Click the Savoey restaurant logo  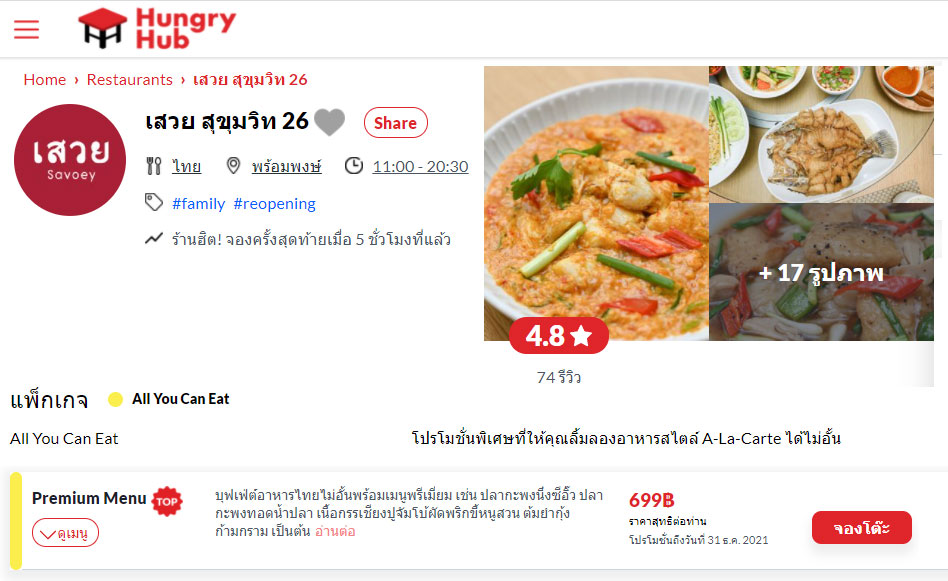pos(70,160)
